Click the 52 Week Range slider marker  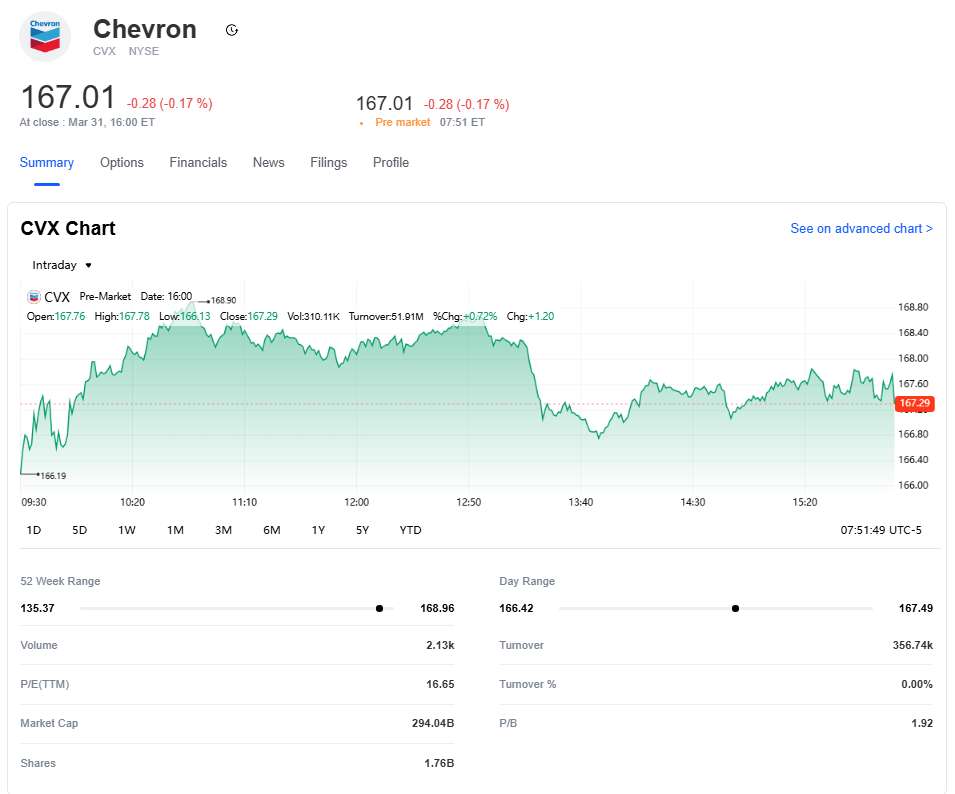click(x=379, y=608)
